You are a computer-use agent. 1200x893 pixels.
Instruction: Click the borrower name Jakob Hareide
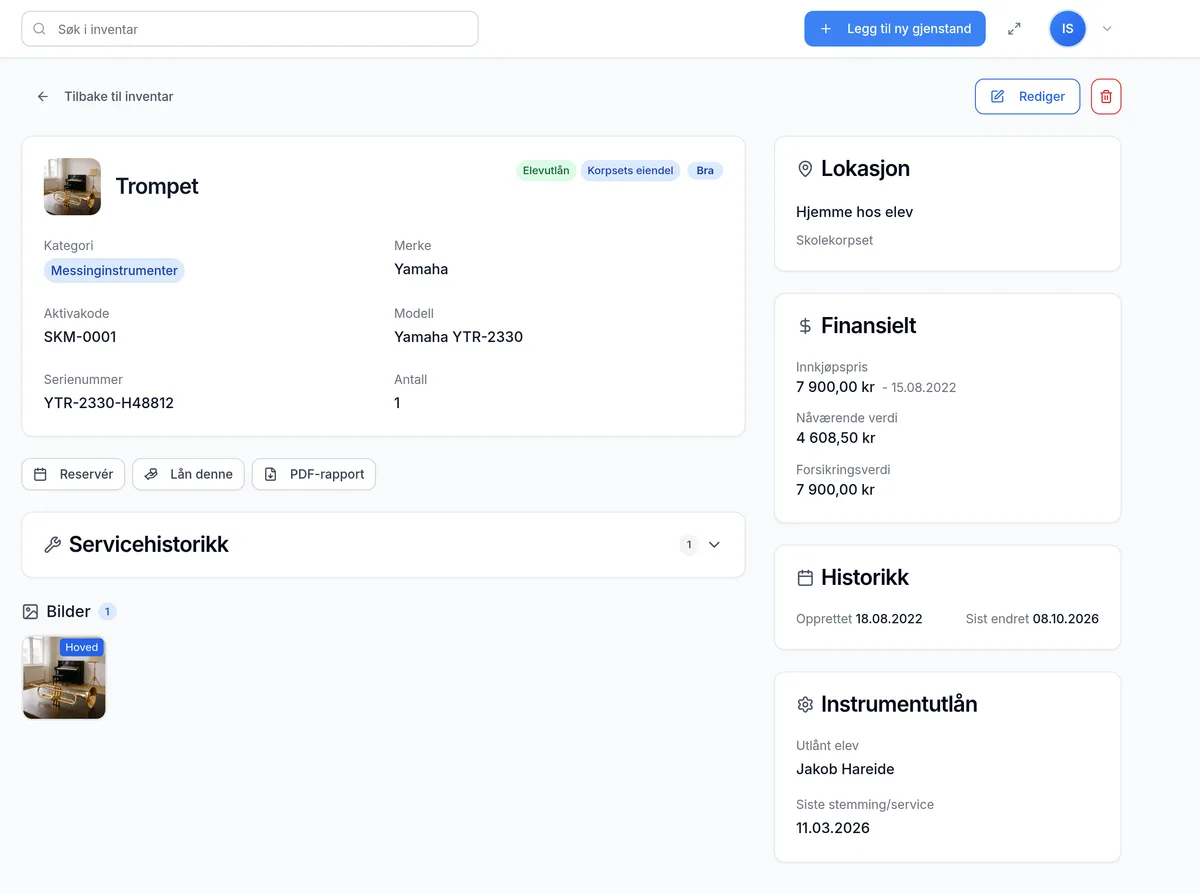tap(845, 769)
